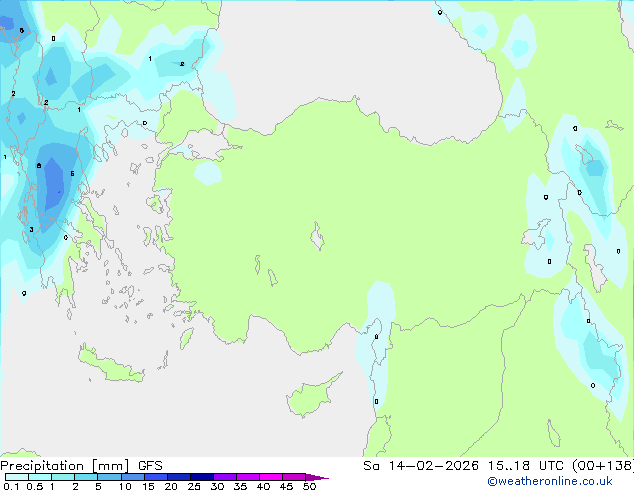Select the 5–10 mm legend color box
This screenshot has height=490, width=634.
point(109,477)
